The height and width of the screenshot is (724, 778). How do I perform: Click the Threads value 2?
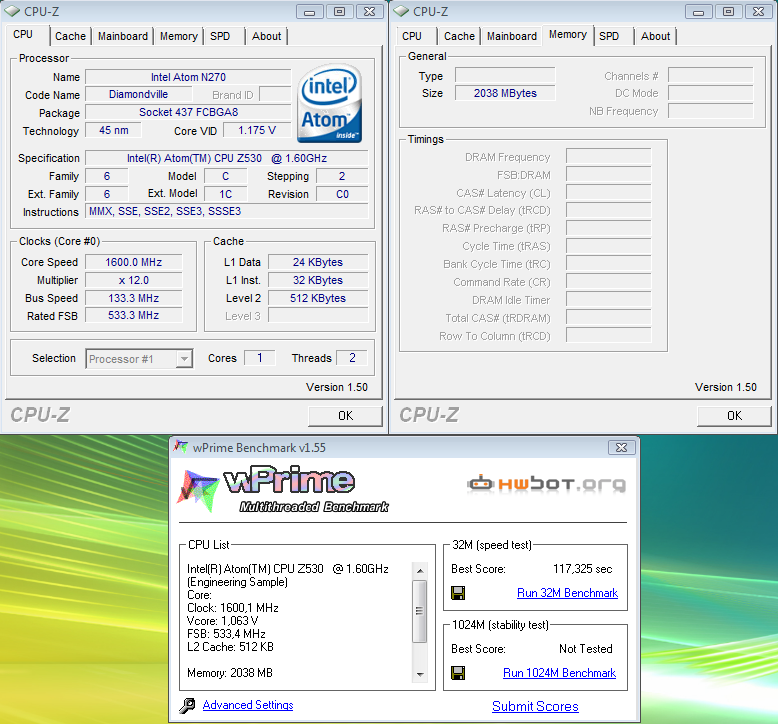[x=352, y=358]
